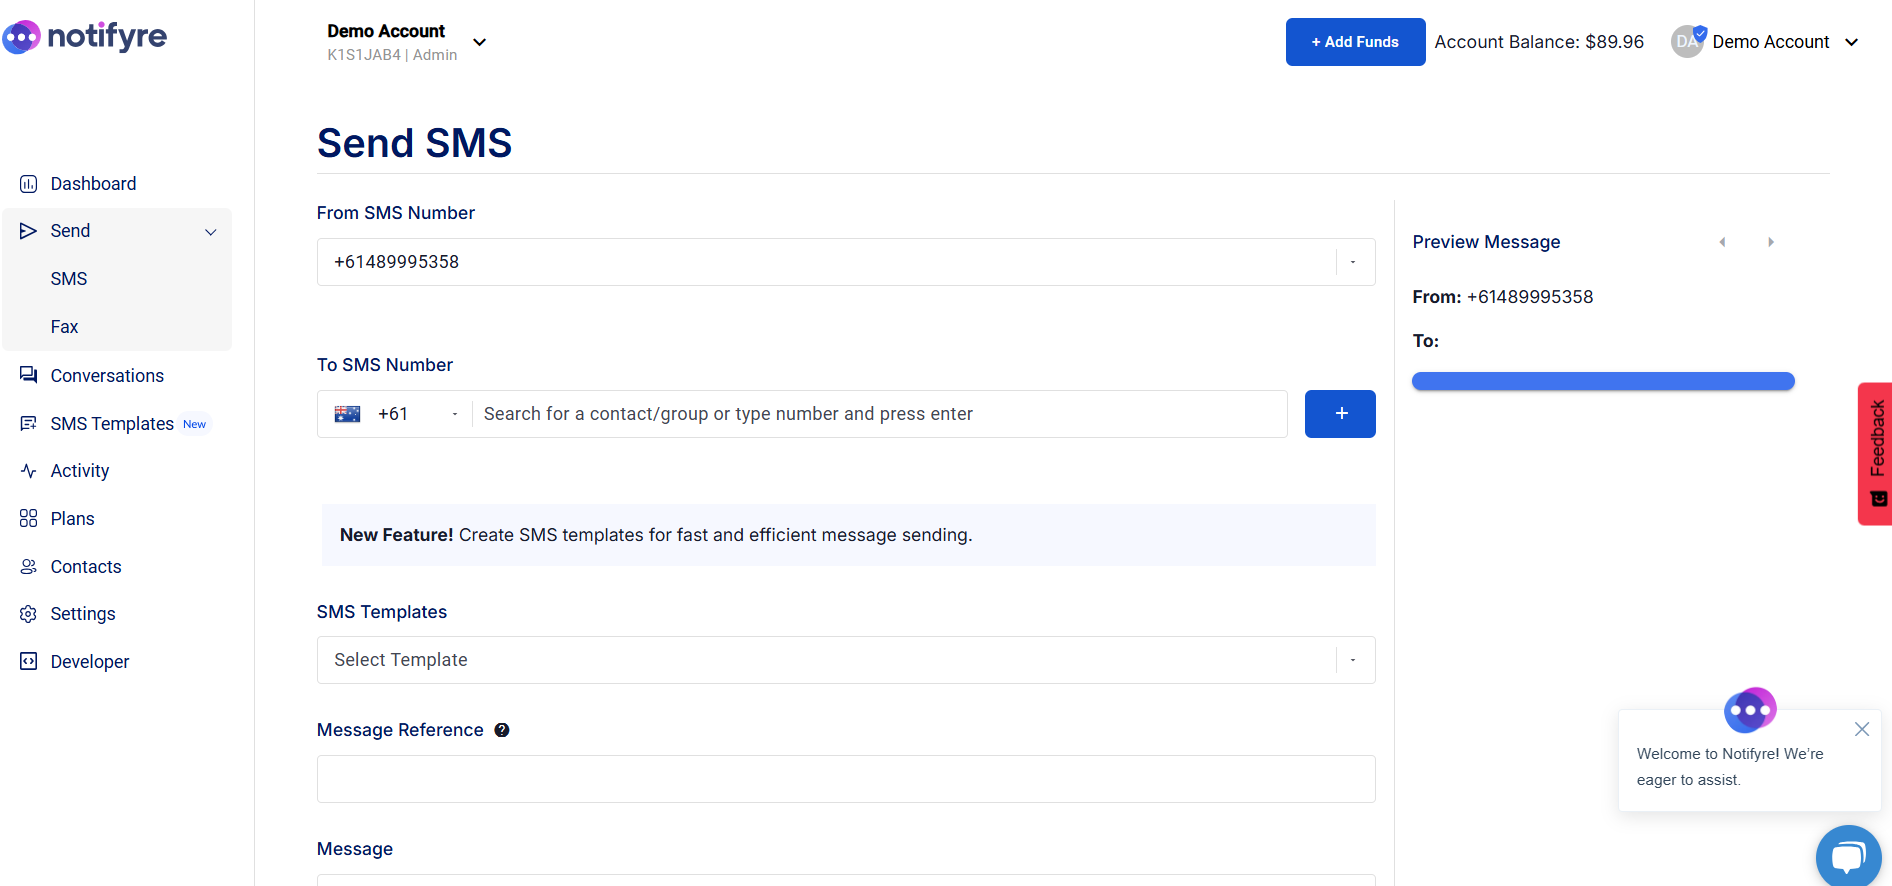Image resolution: width=1892 pixels, height=886 pixels.
Task: Open the Select Template dropdown
Action: (x=846, y=660)
